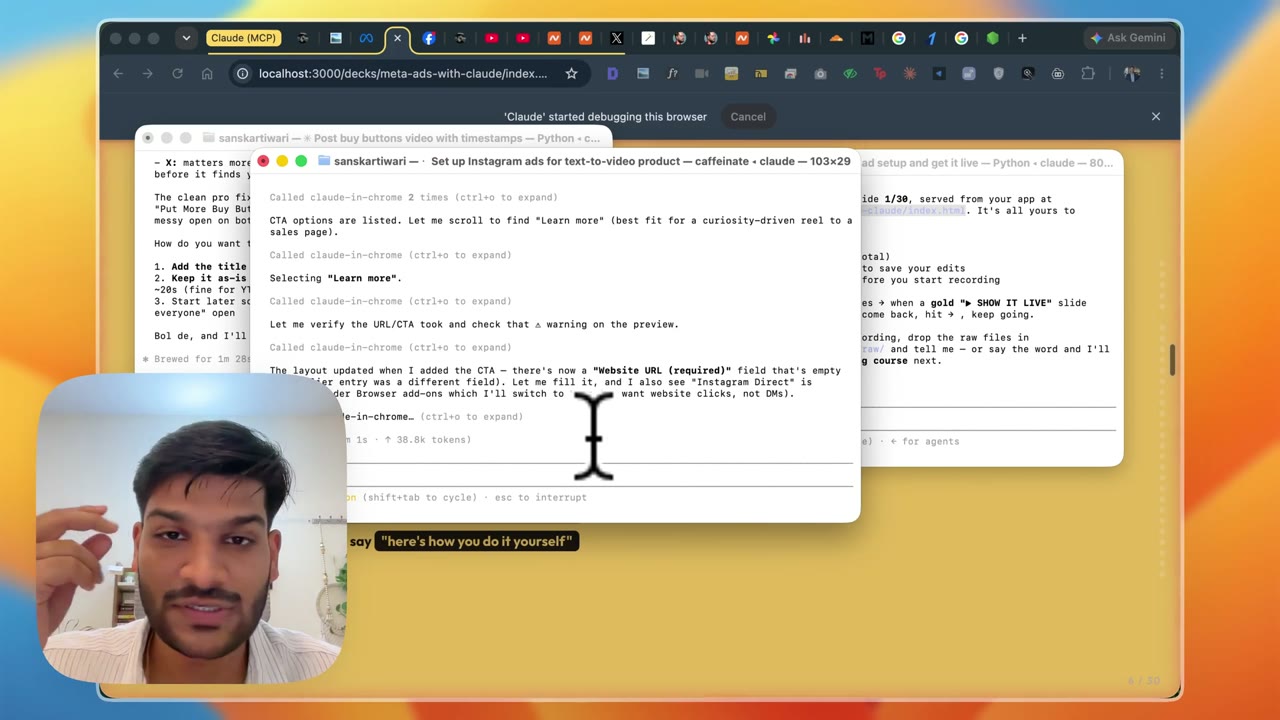This screenshot has height=720, width=1280.
Task: Switch to the Meta tab
Action: pos(366,38)
